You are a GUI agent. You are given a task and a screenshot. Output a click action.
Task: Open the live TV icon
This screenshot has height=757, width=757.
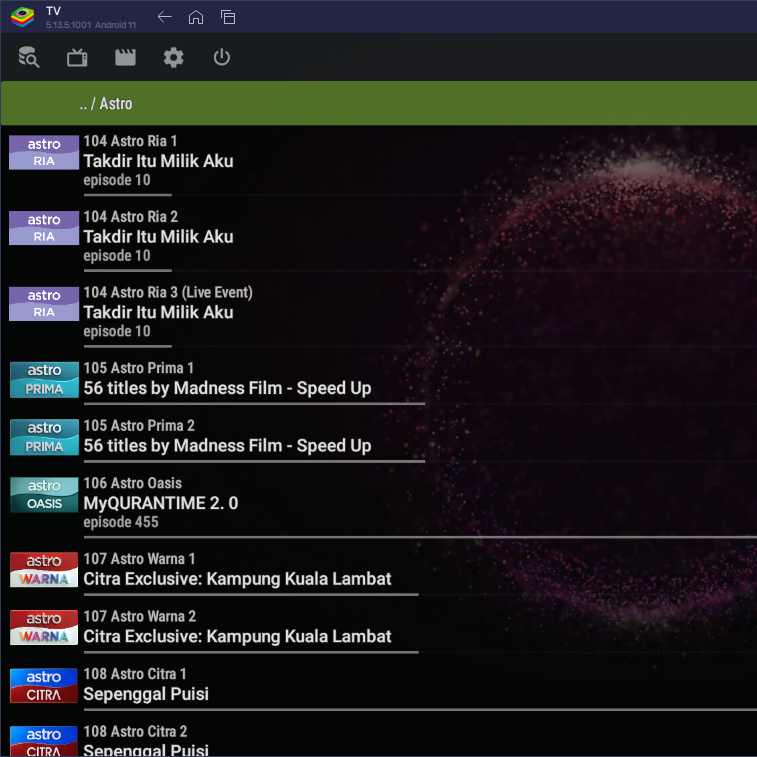point(77,57)
